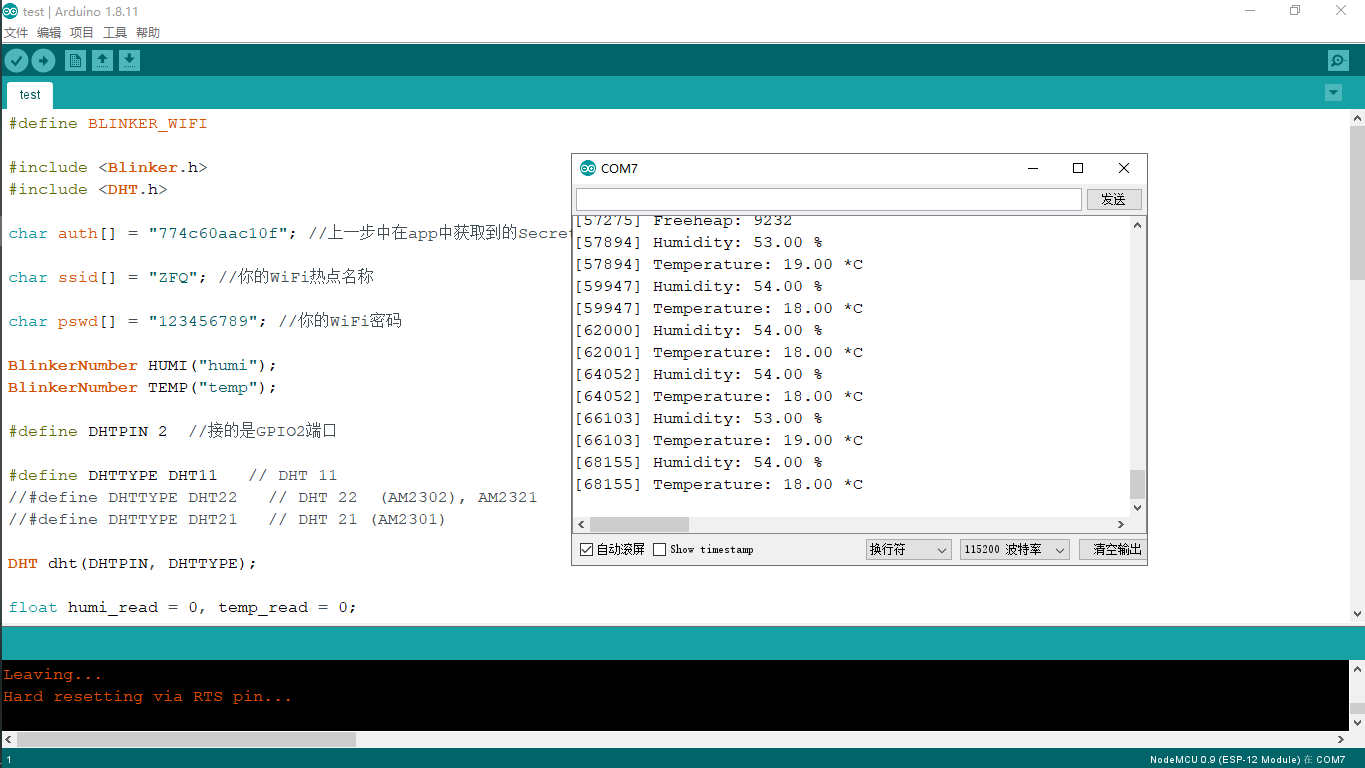Image resolution: width=1365 pixels, height=768 pixels.
Task: Open a sketch using the Open arrow-up icon
Action: (102, 61)
